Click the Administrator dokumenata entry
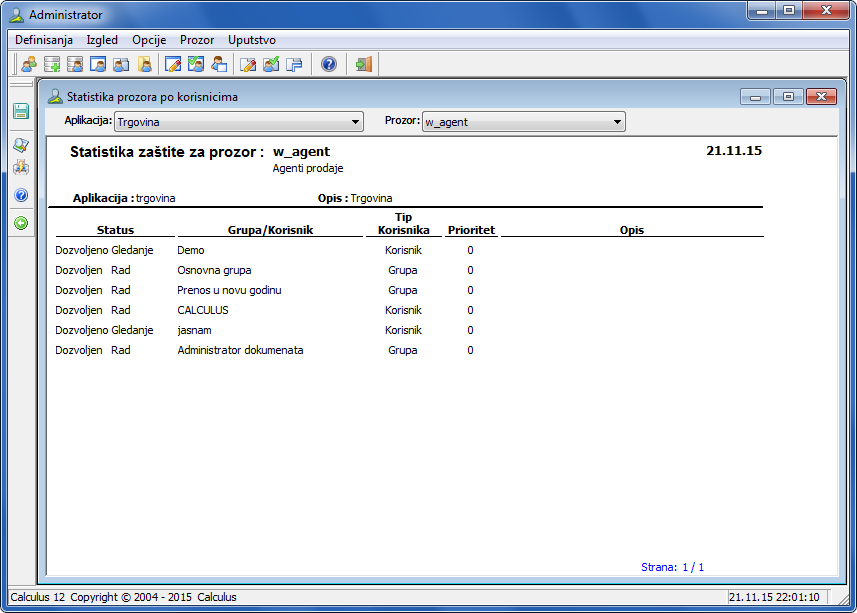Viewport: 857px width, 613px height. (x=240, y=350)
